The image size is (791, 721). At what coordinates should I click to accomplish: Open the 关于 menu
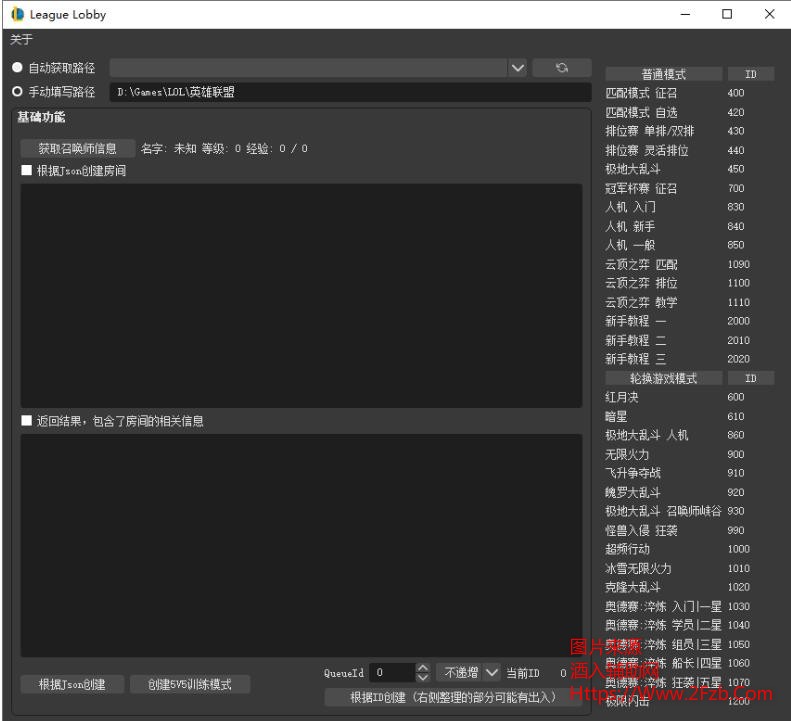click(x=21, y=40)
